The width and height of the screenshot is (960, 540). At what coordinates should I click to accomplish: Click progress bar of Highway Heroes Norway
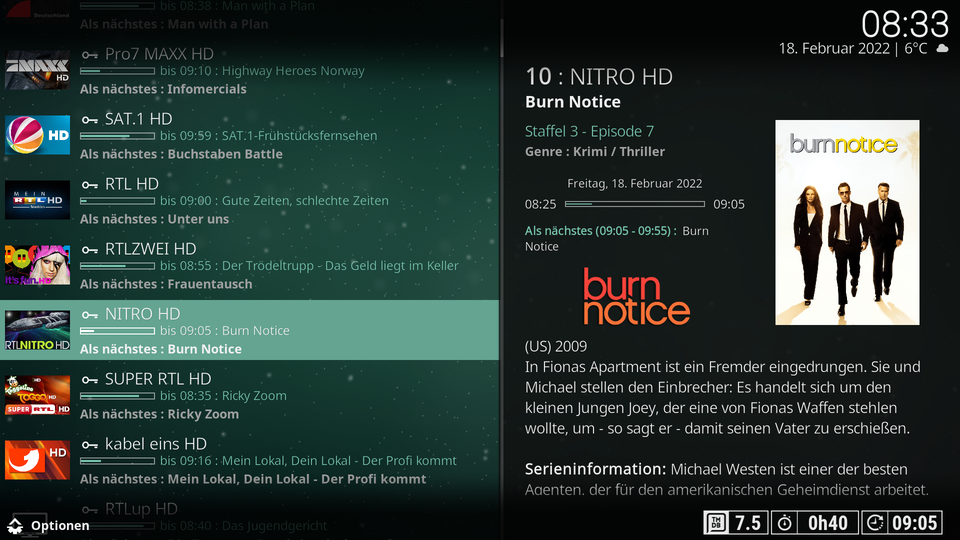pos(118,71)
